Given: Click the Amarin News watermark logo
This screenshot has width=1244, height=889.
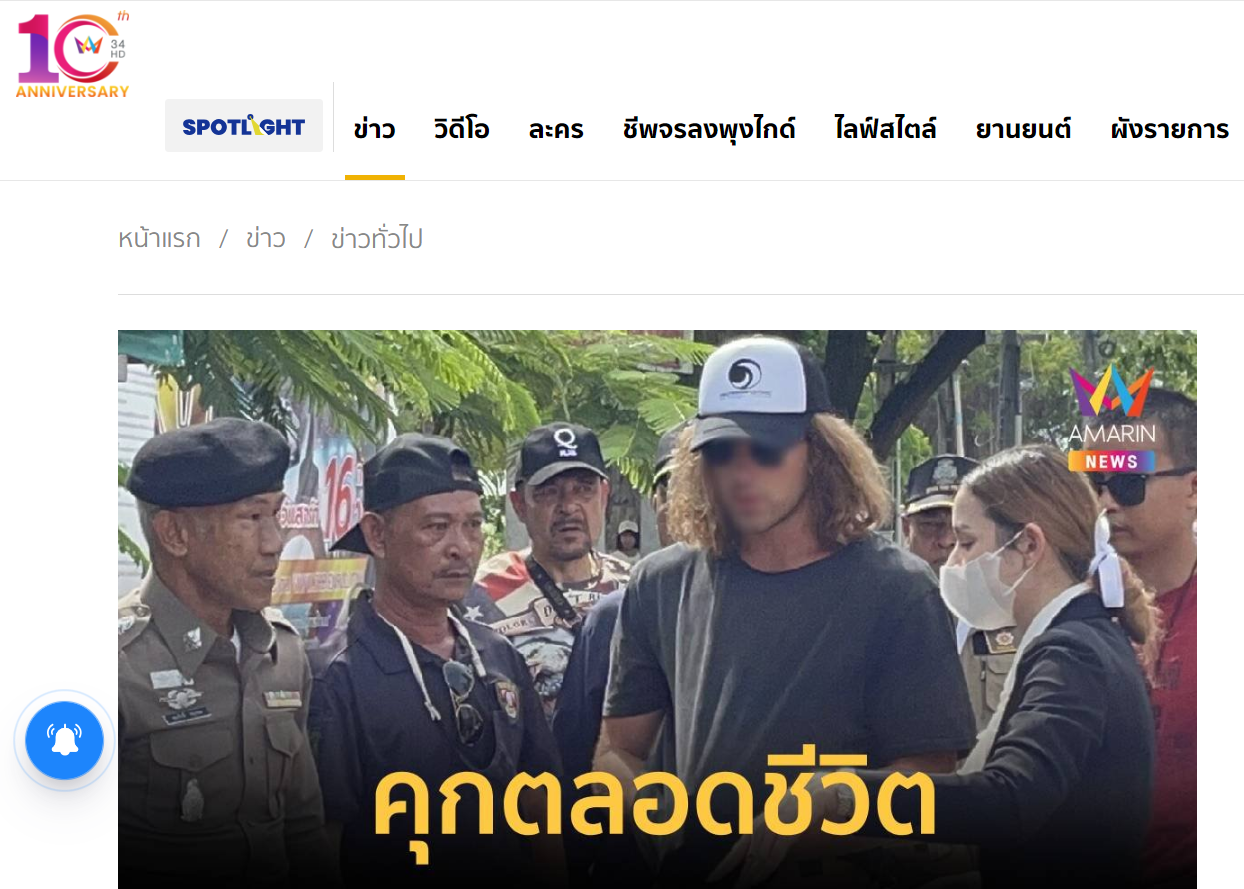Looking at the screenshot, I should 1111,419.
